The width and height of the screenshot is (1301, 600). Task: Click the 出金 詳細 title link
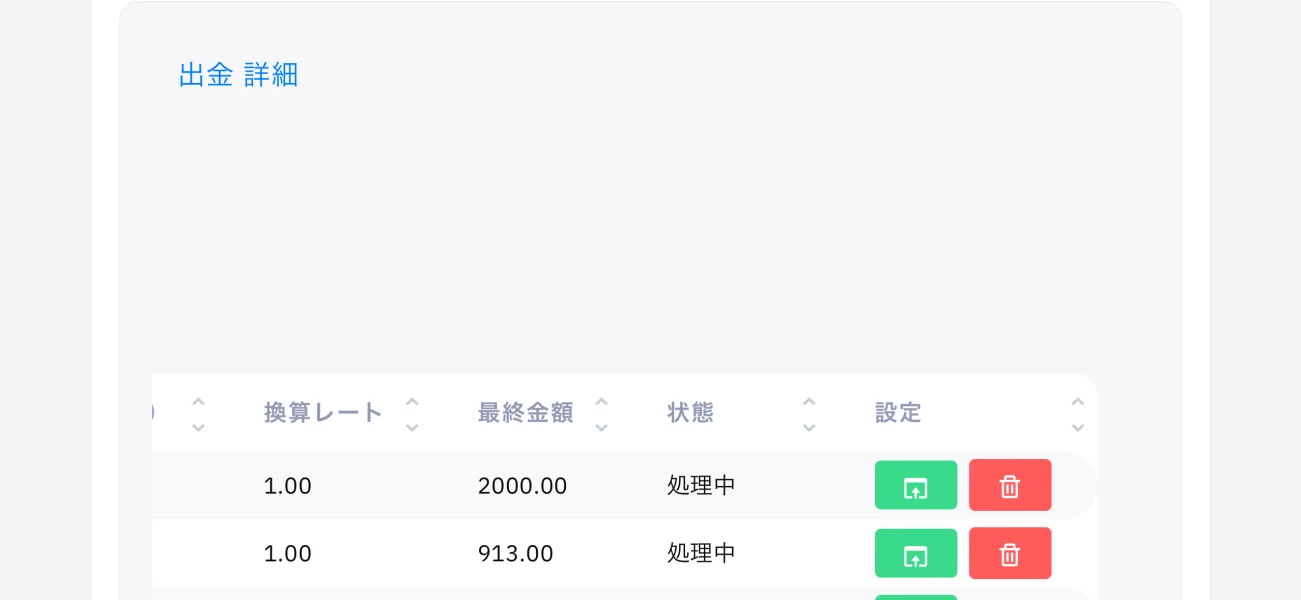pyautogui.click(x=238, y=75)
